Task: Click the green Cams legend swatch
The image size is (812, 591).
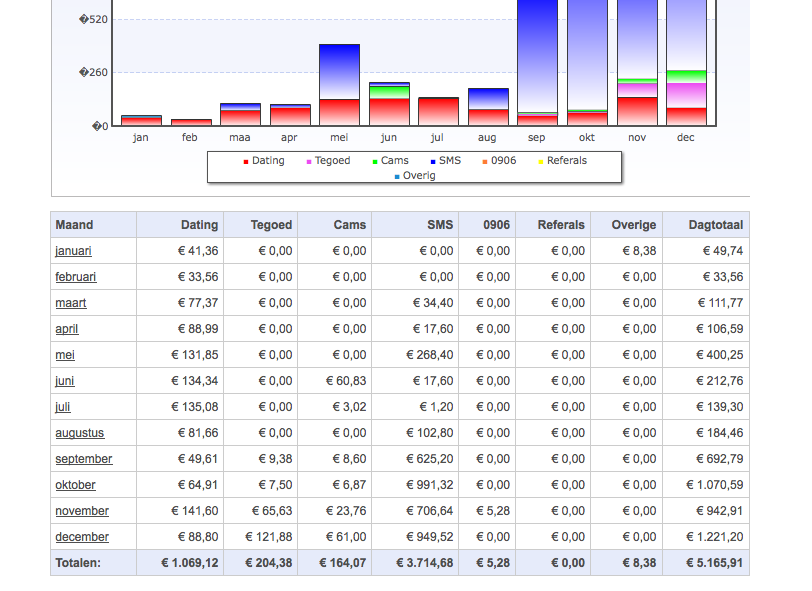Action: (375, 162)
